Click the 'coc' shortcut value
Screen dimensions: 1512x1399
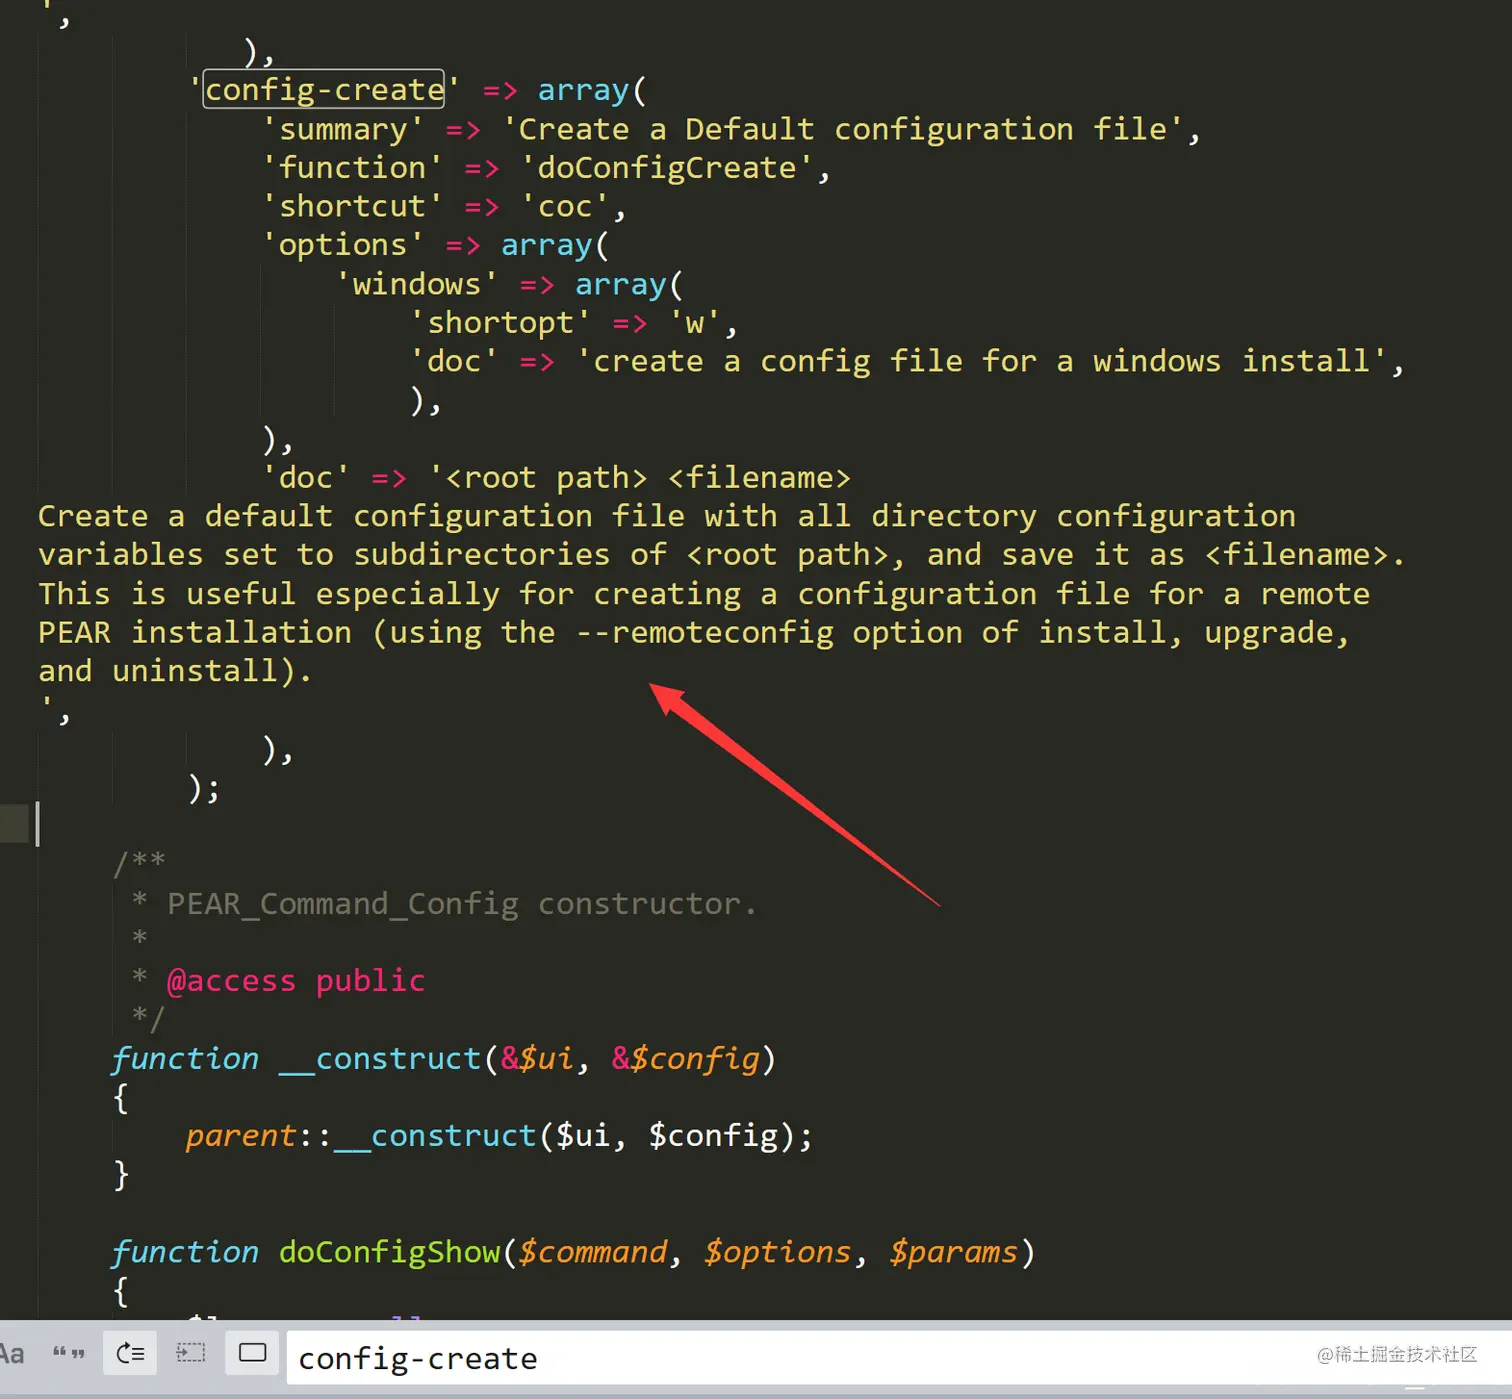click(565, 206)
